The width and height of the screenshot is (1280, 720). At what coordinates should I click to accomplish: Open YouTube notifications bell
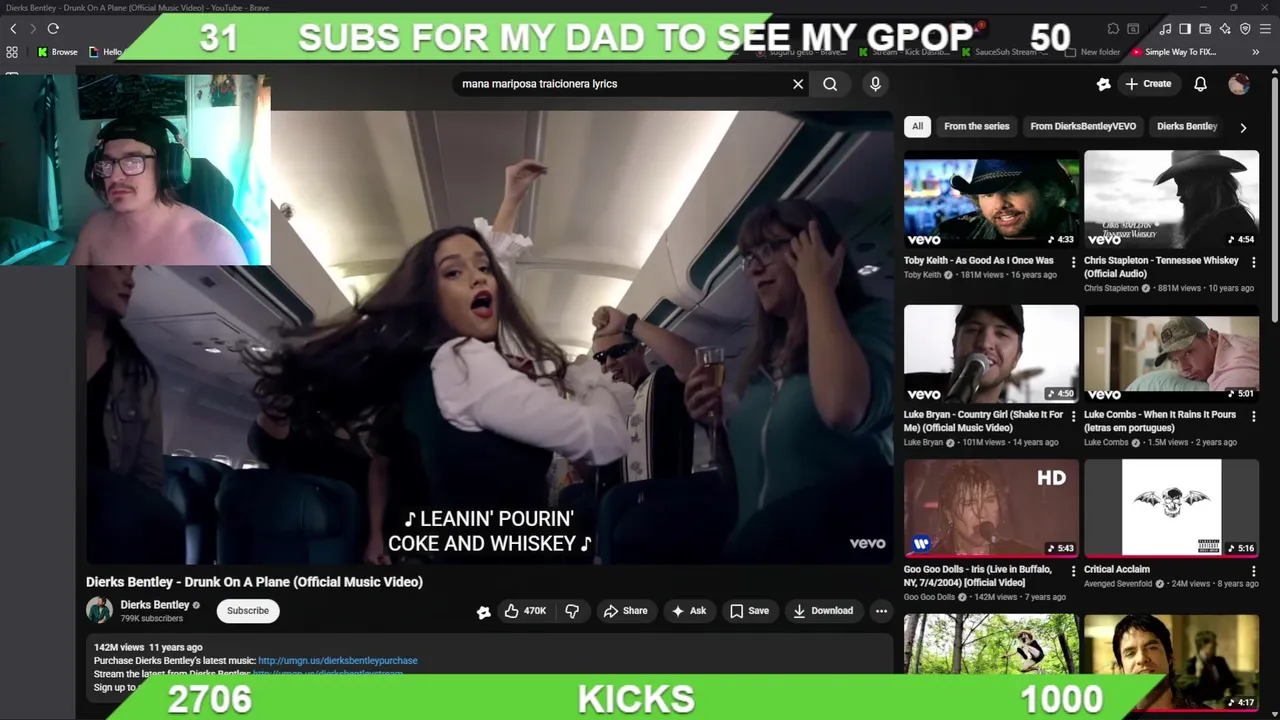pyautogui.click(x=1200, y=84)
